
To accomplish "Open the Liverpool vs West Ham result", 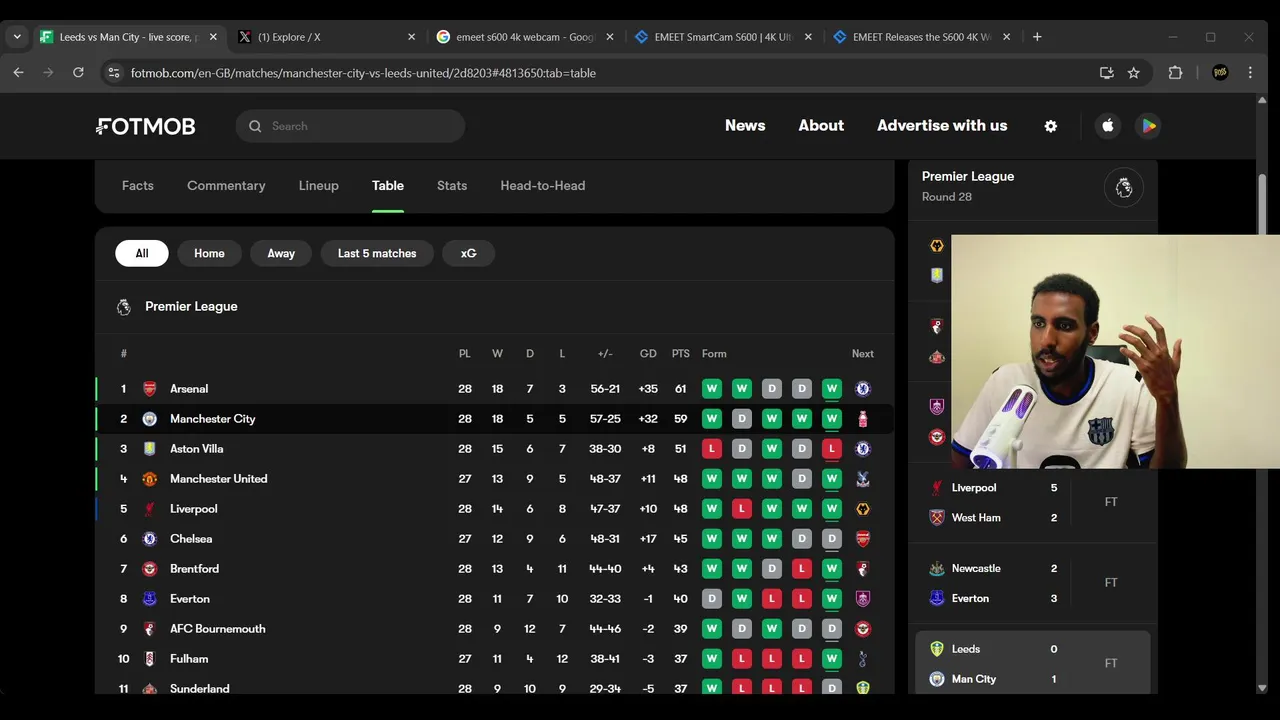I will pyautogui.click(x=1033, y=503).
